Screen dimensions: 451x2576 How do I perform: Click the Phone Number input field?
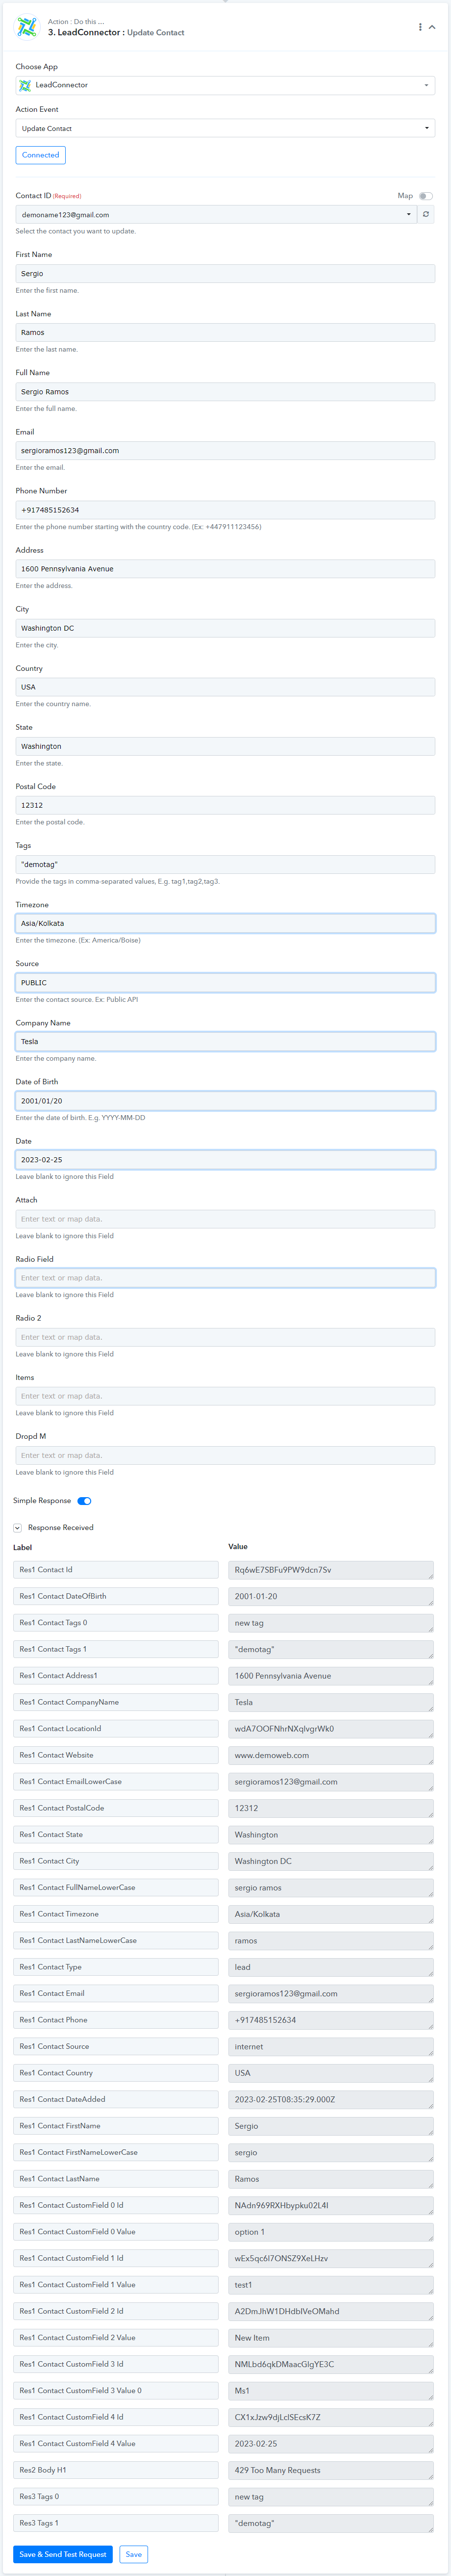[x=225, y=510]
